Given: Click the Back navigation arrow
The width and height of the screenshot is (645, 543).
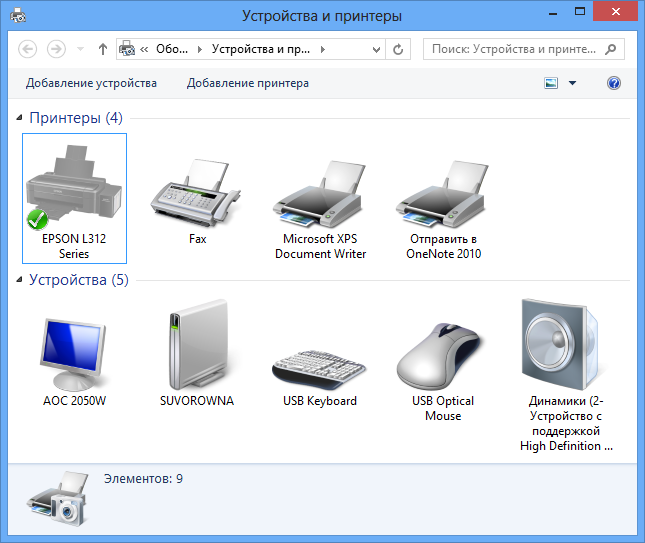Looking at the screenshot, I should (x=28, y=49).
